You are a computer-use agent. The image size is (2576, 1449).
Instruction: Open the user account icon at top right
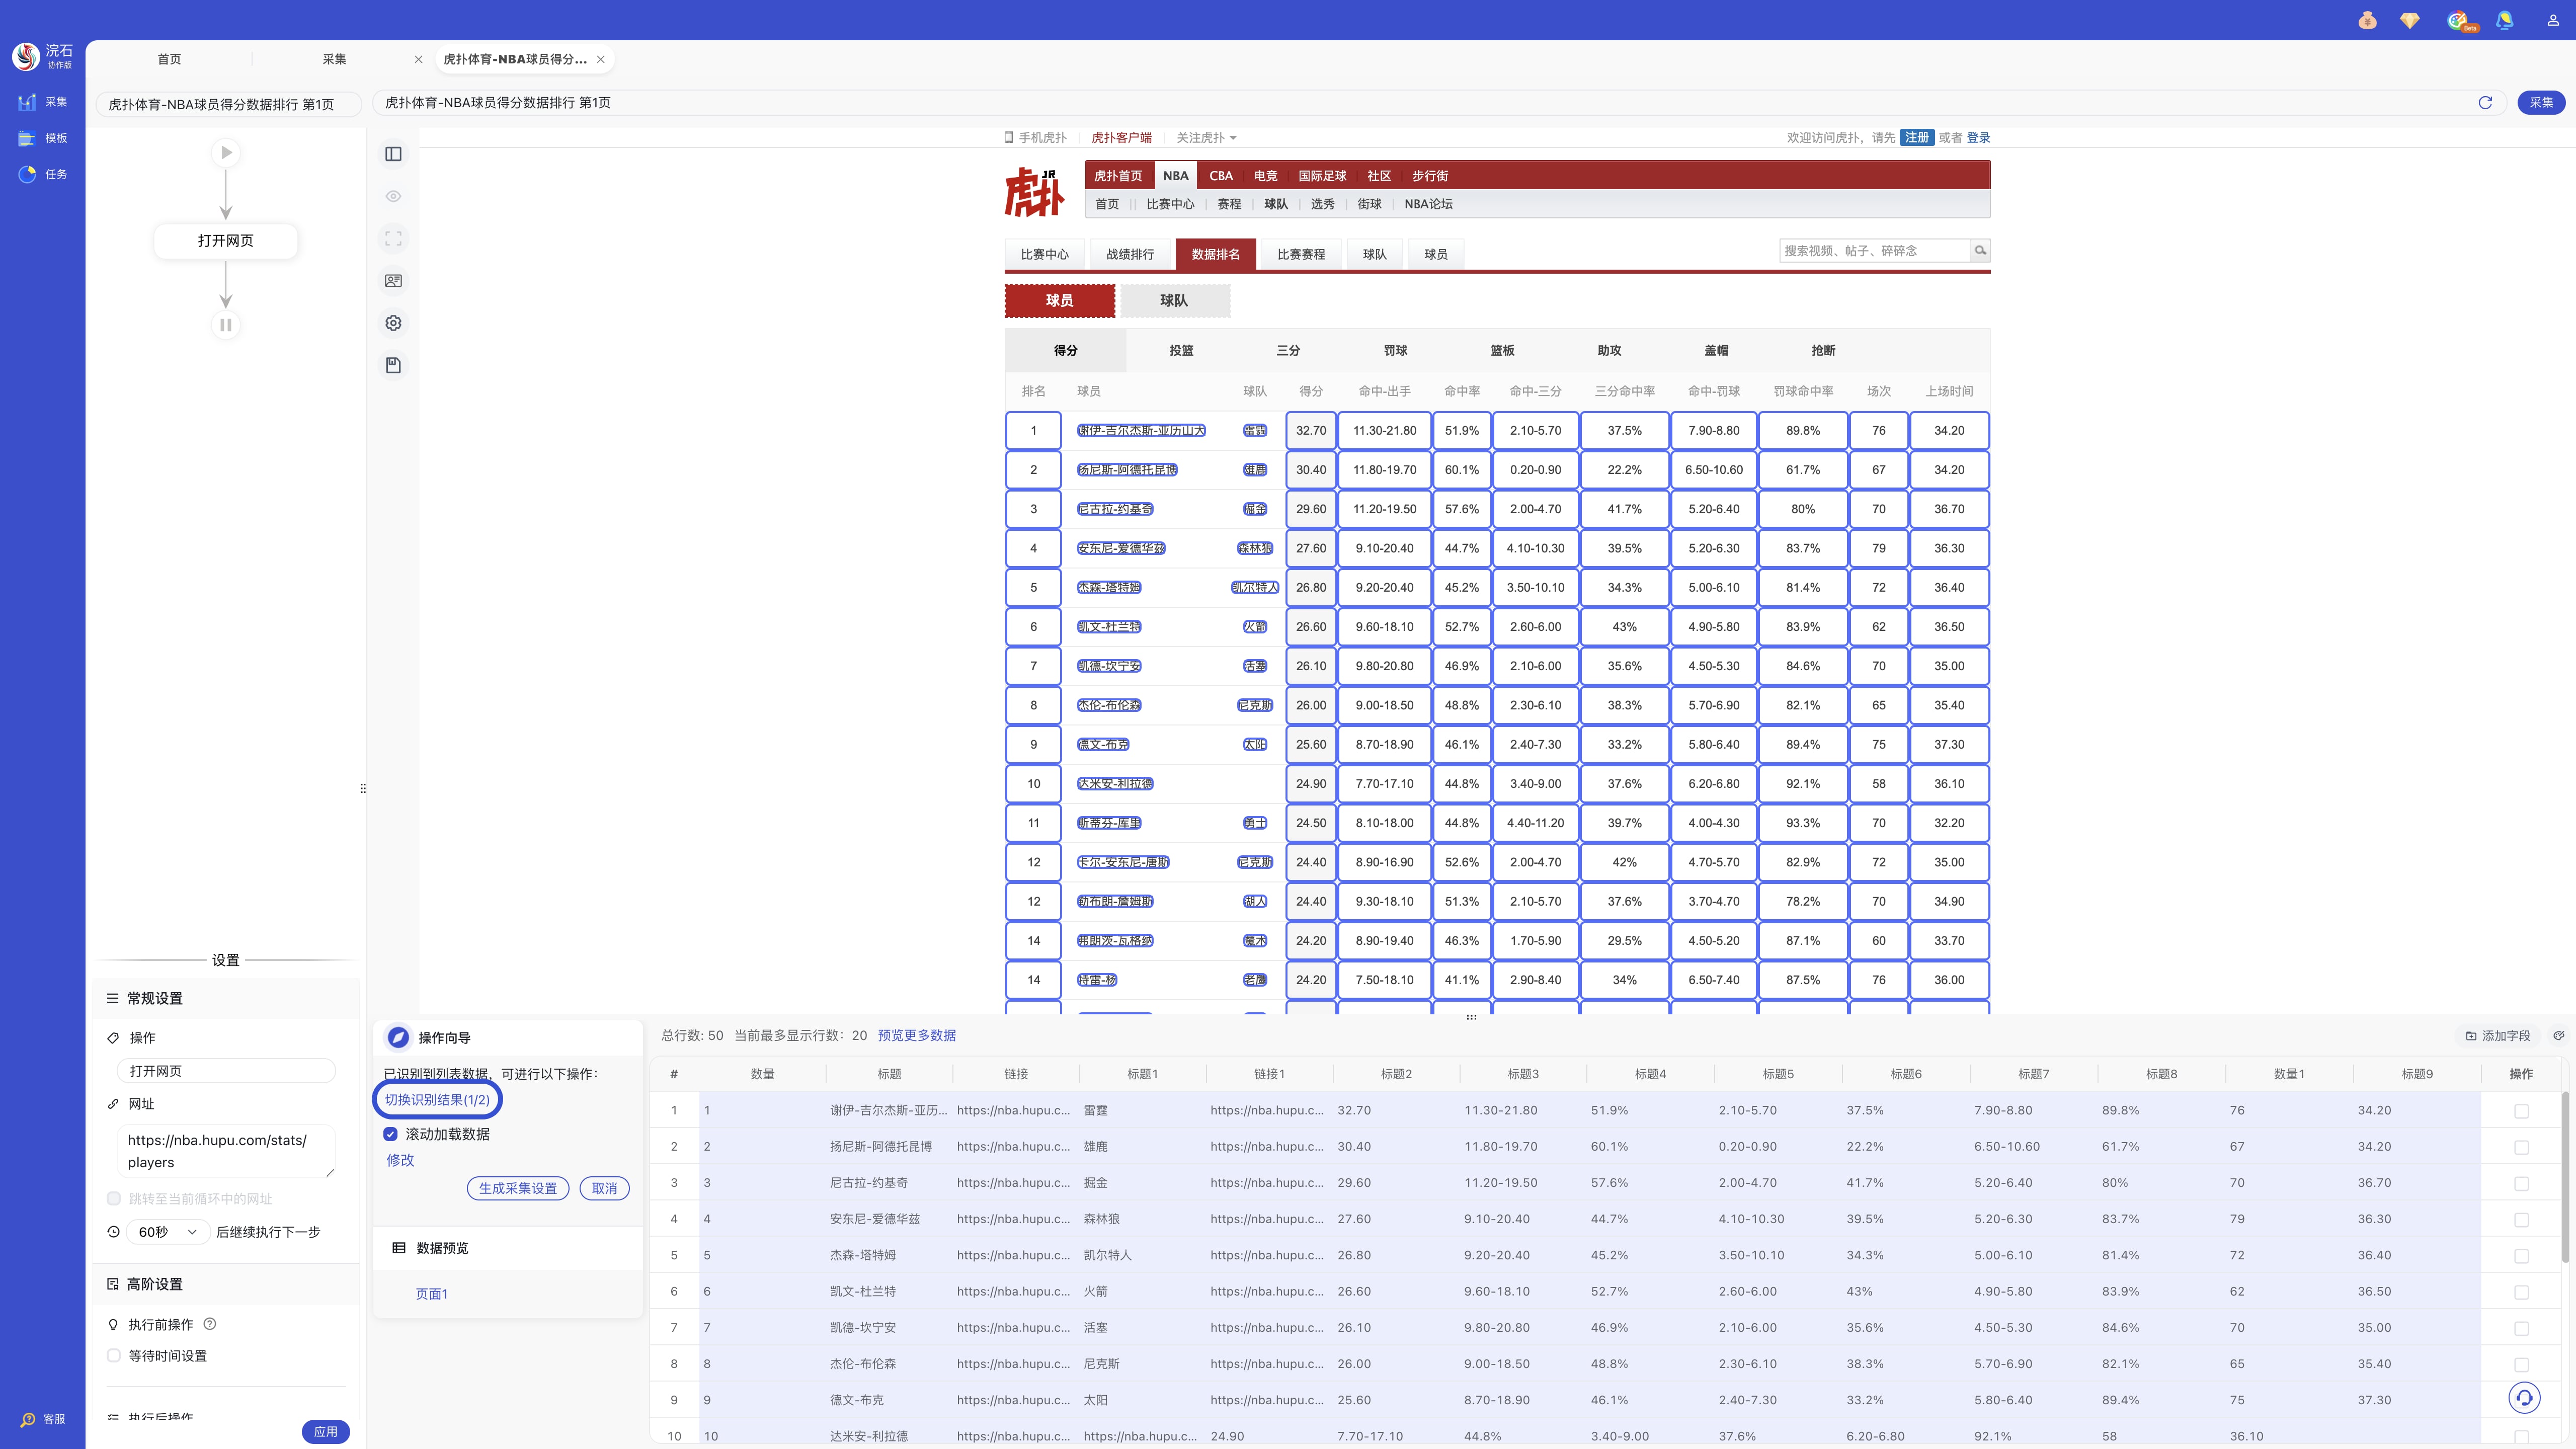point(2552,20)
